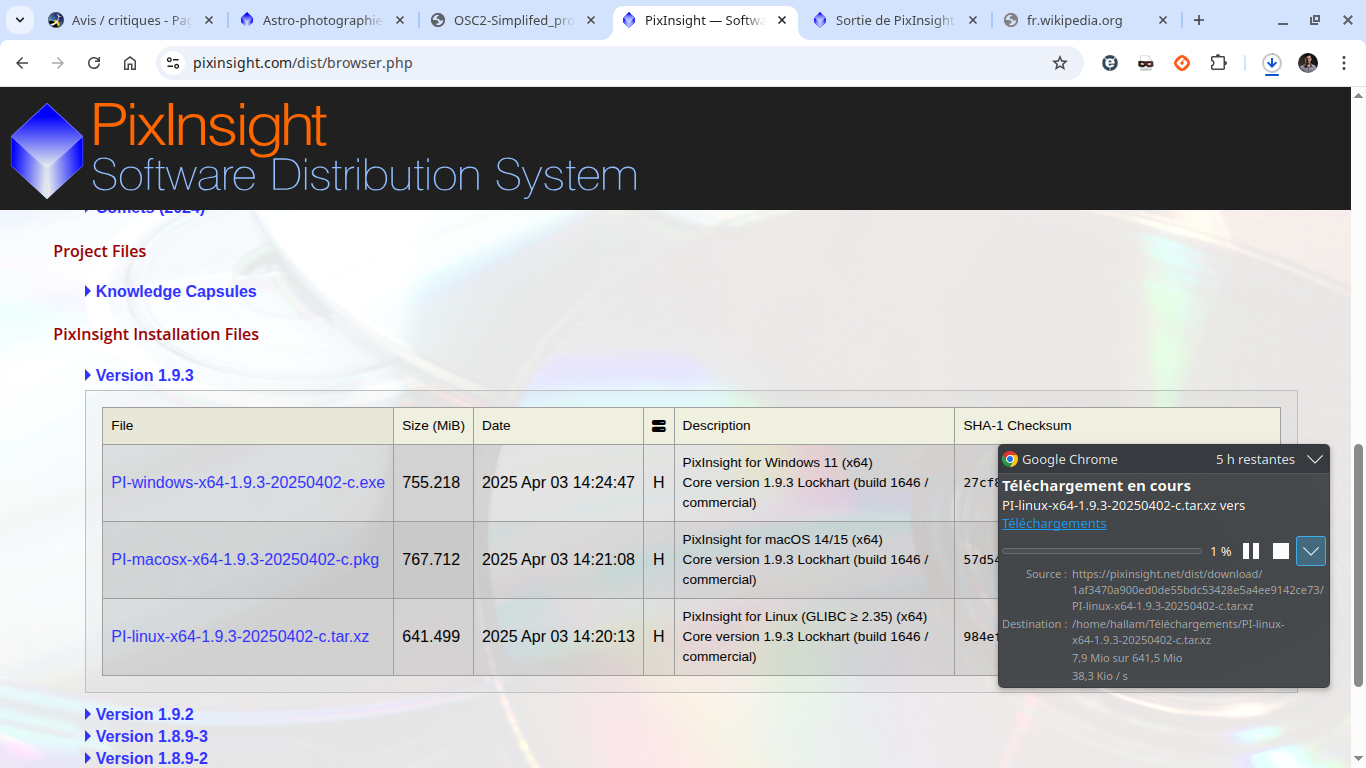Select the 767.712 size cell
The height and width of the screenshot is (768, 1366).
pyautogui.click(x=431, y=559)
